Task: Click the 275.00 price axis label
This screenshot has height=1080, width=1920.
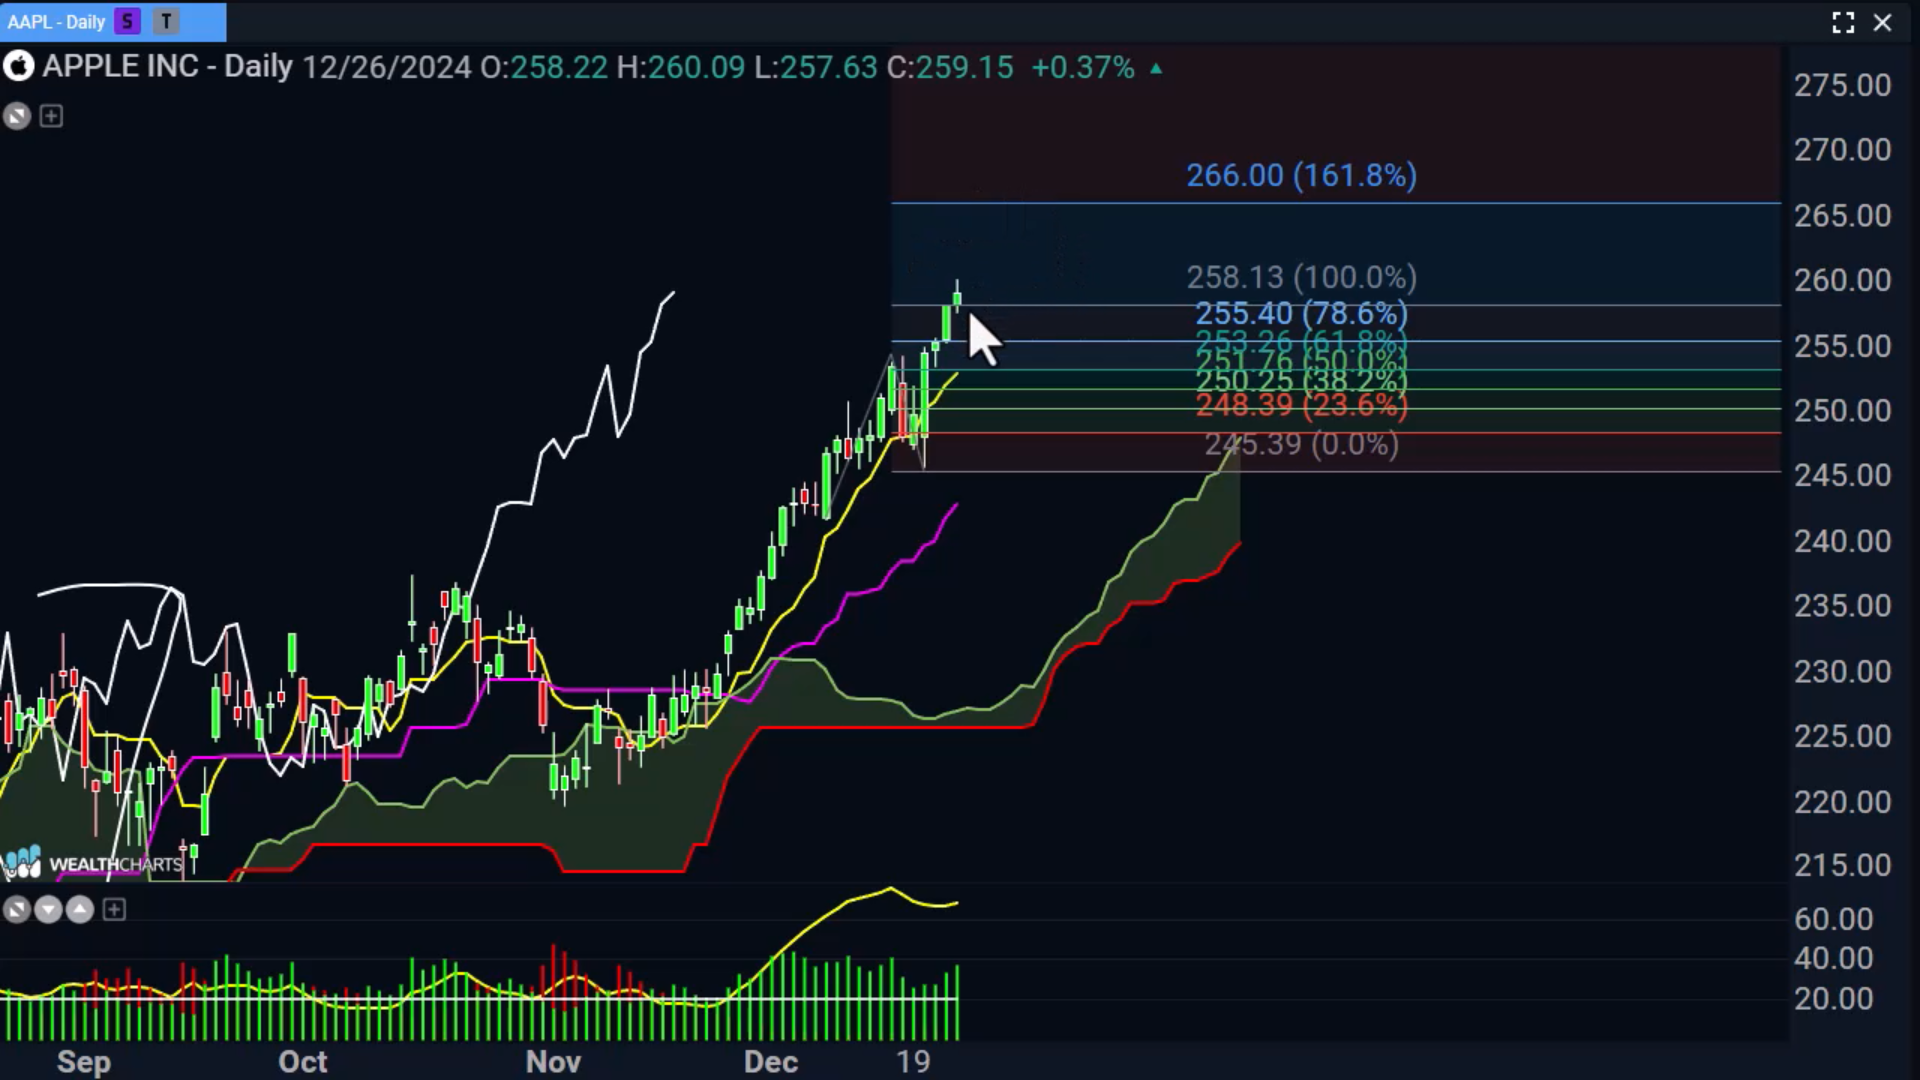Action: [1842, 85]
